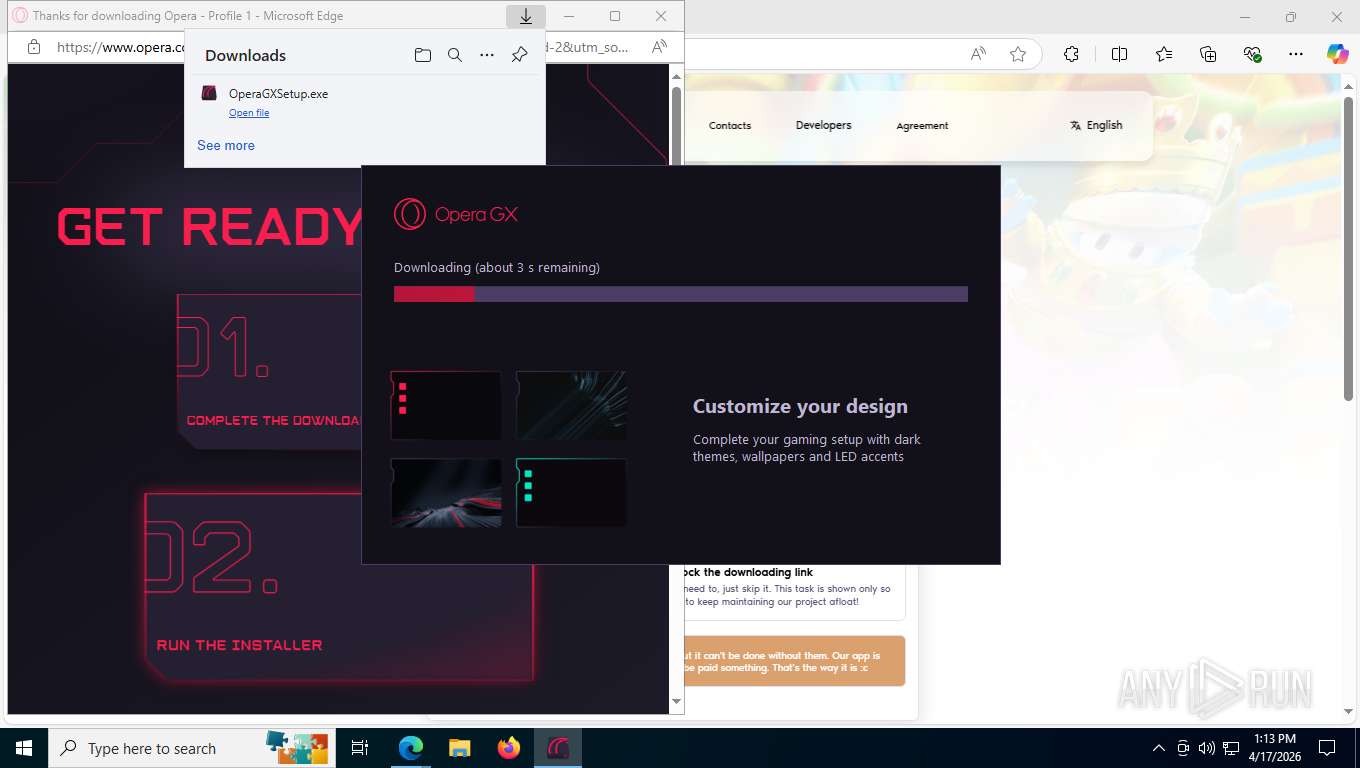Open Contacts menu item
Viewport: 1360px width, 768px height.
click(730, 125)
